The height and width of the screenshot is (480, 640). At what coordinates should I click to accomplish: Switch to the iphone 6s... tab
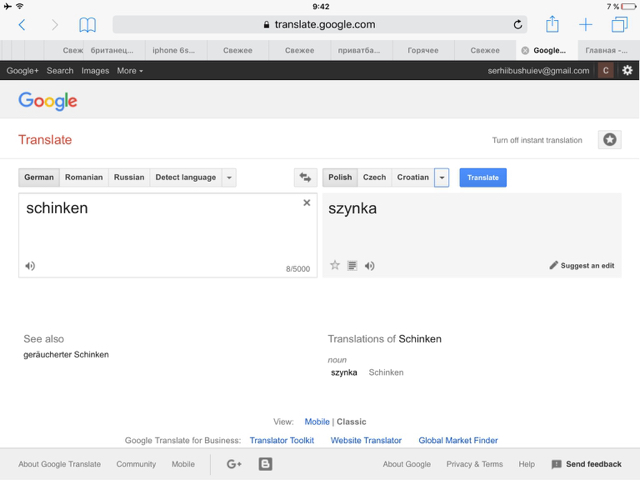(x=174, y=51)
